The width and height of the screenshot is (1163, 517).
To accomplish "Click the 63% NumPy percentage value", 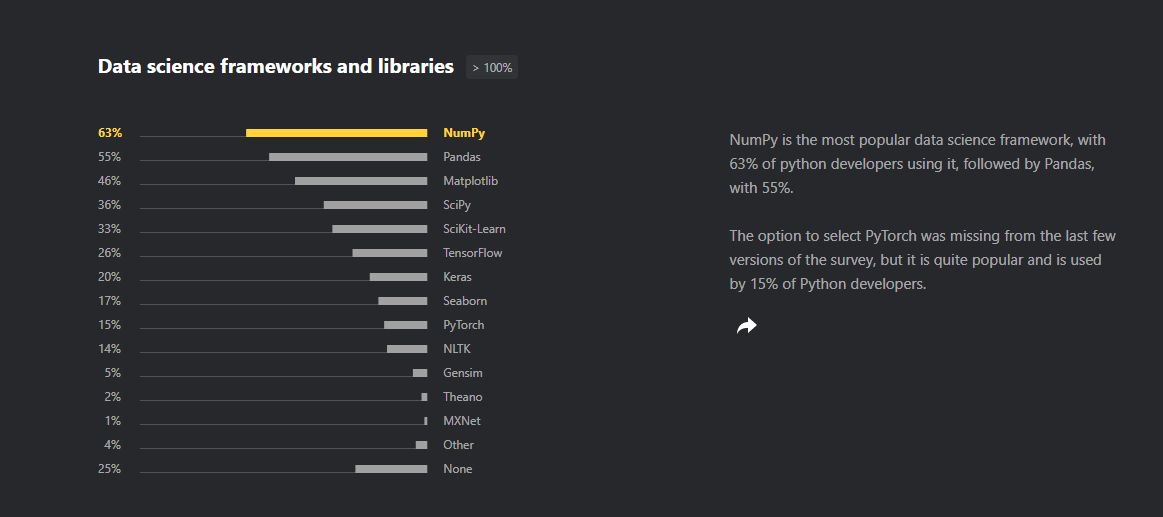I will tap(110, 133).
